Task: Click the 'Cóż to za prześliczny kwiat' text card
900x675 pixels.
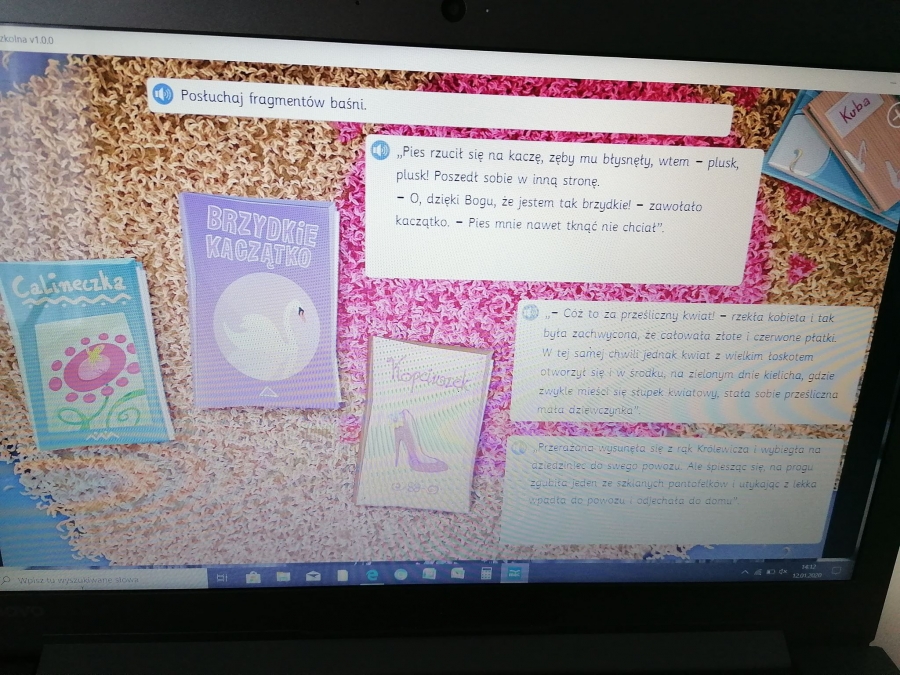Action: pos(690,363)
